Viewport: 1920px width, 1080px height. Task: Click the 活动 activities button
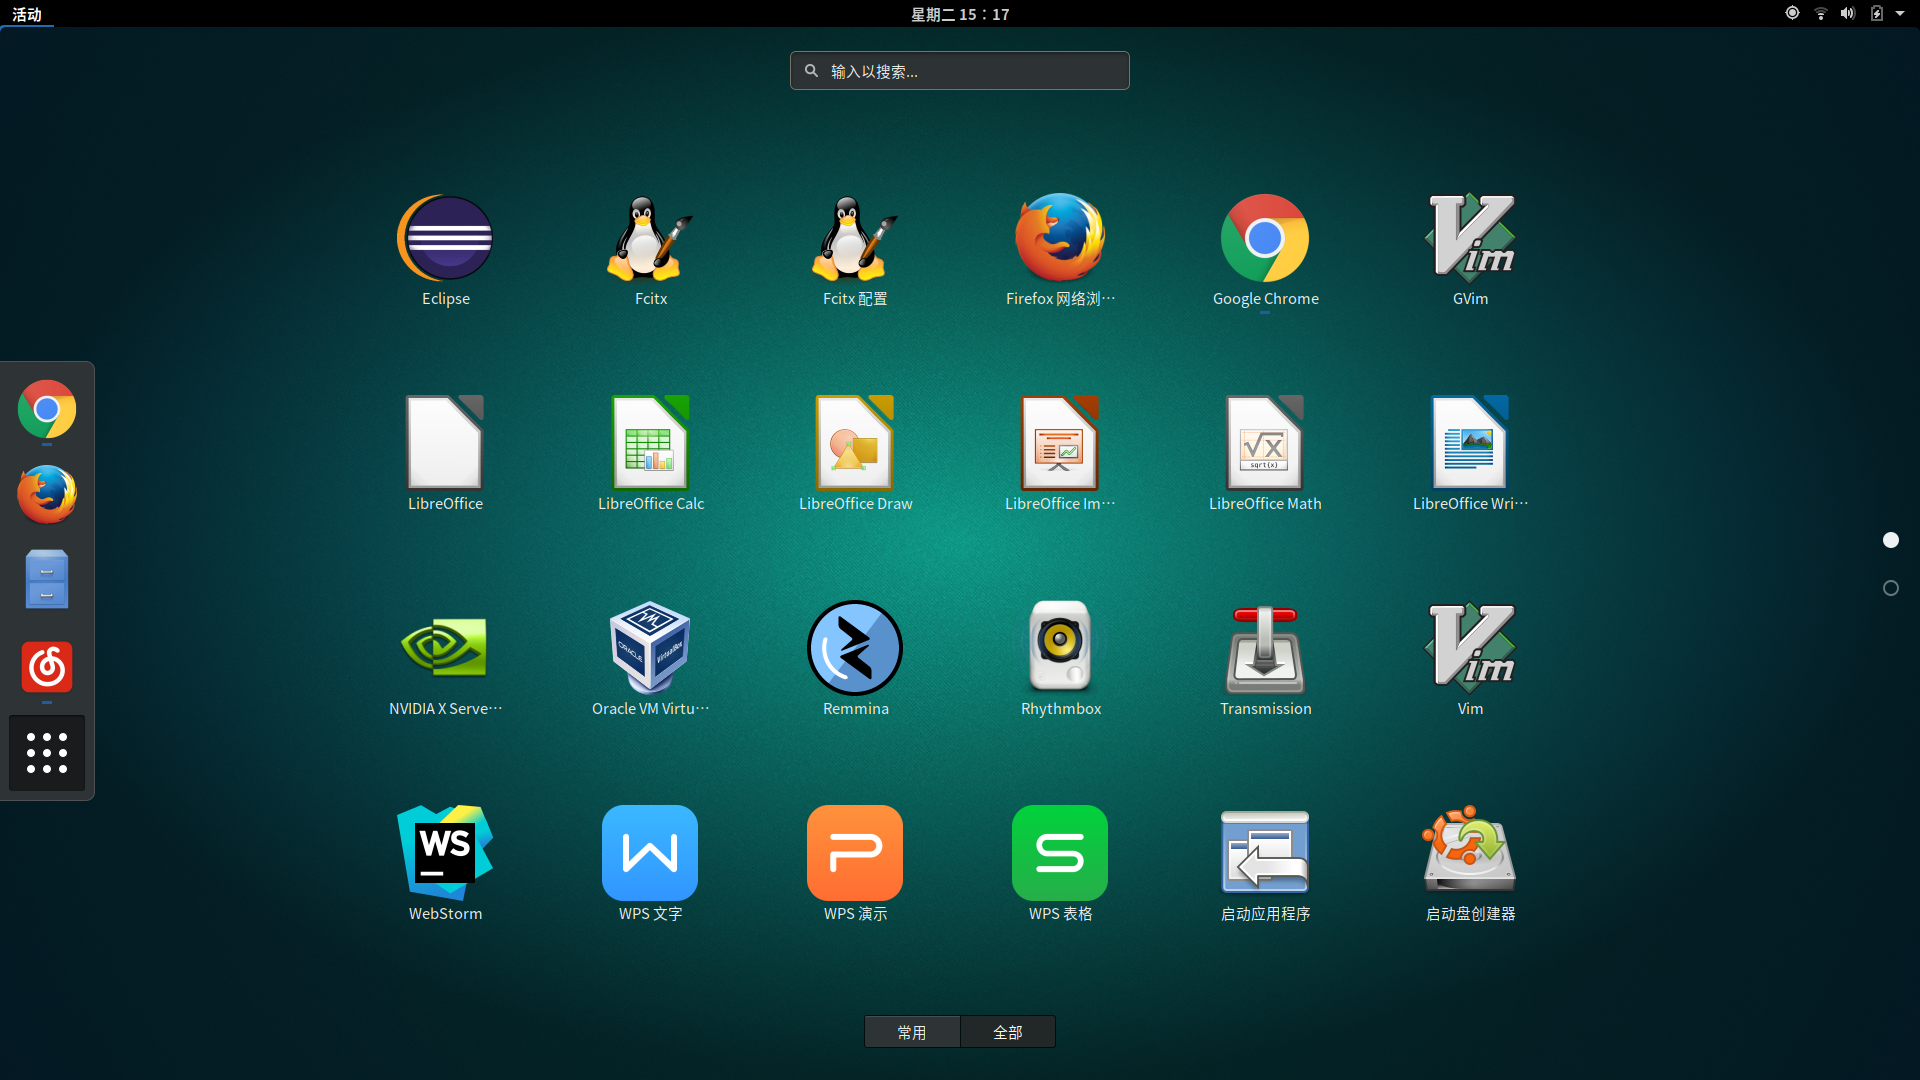click(x=27, y=14)
